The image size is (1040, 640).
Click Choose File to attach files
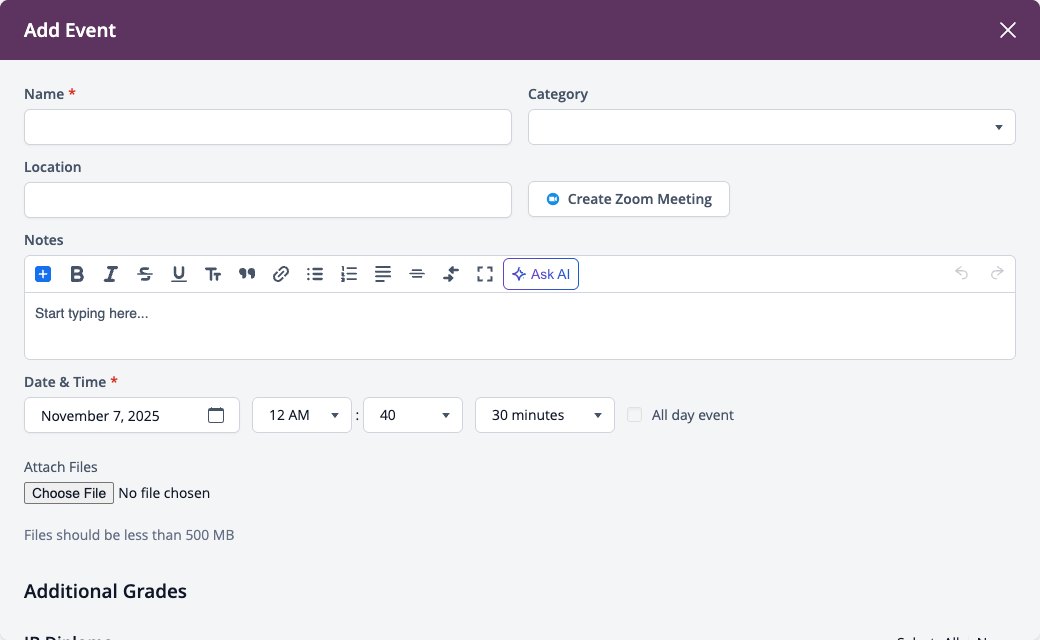point(69,493)
